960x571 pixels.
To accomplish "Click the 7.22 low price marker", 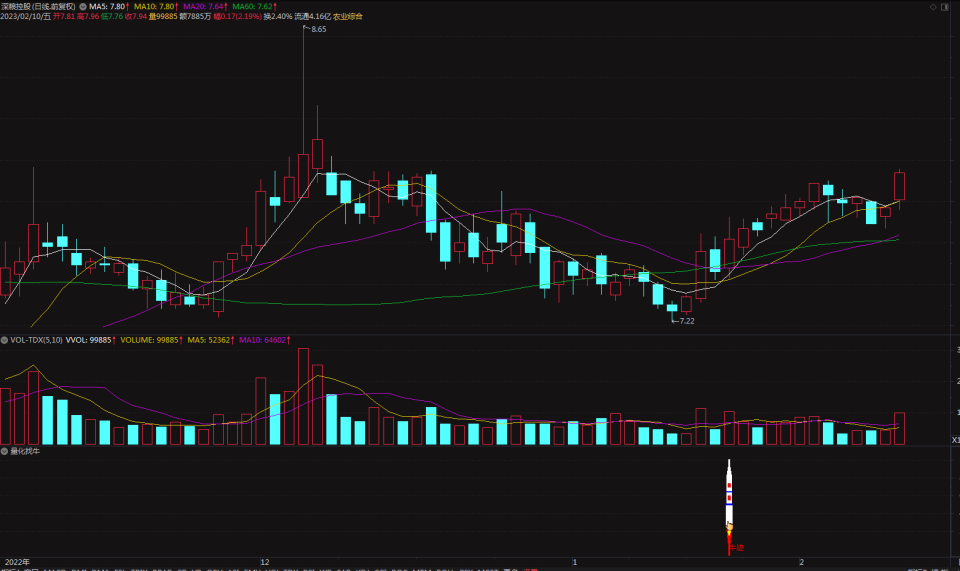I will (x=686, y=321).
